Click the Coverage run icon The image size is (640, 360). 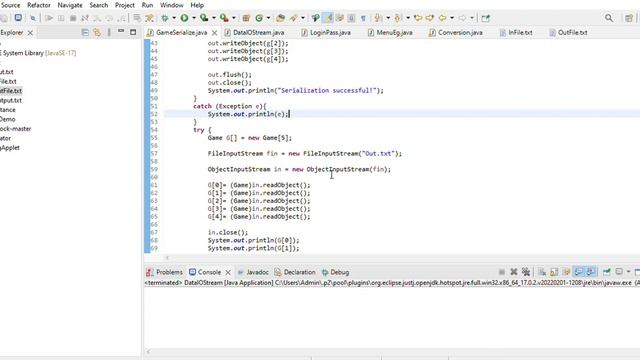coord(204,18)
